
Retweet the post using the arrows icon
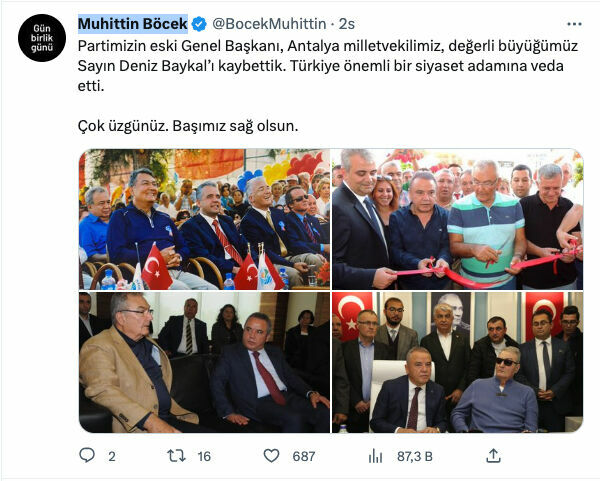coord(176,456)
